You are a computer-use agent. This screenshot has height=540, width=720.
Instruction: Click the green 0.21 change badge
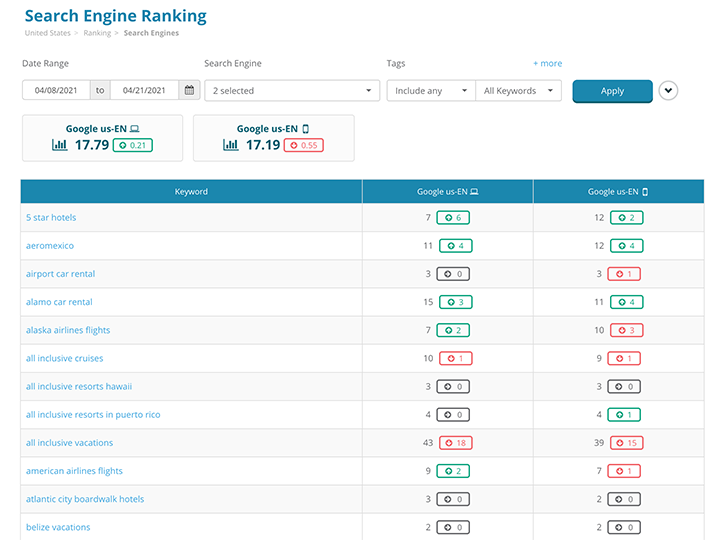132,146
